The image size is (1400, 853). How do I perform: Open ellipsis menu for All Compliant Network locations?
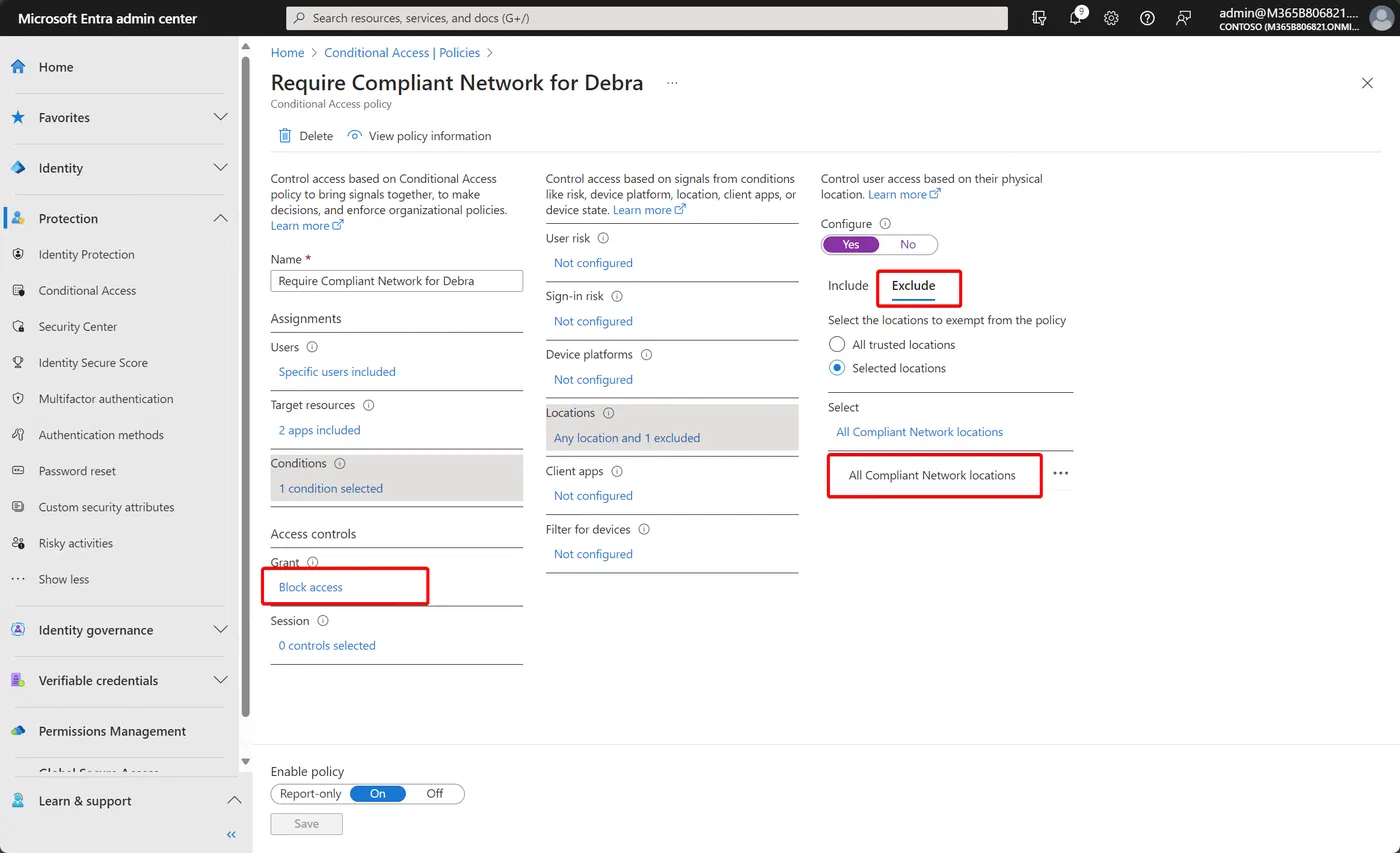1061,474
